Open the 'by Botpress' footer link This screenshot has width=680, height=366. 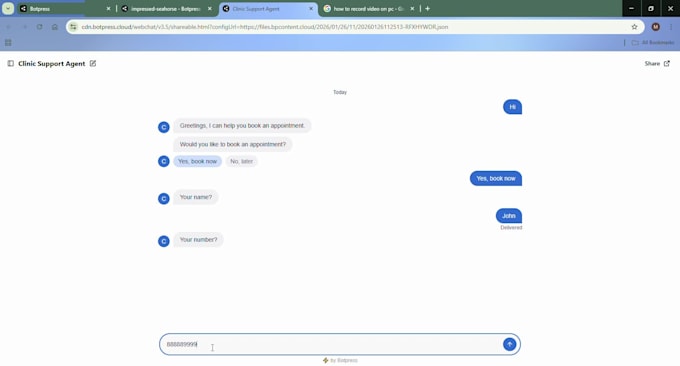(340, 360)
